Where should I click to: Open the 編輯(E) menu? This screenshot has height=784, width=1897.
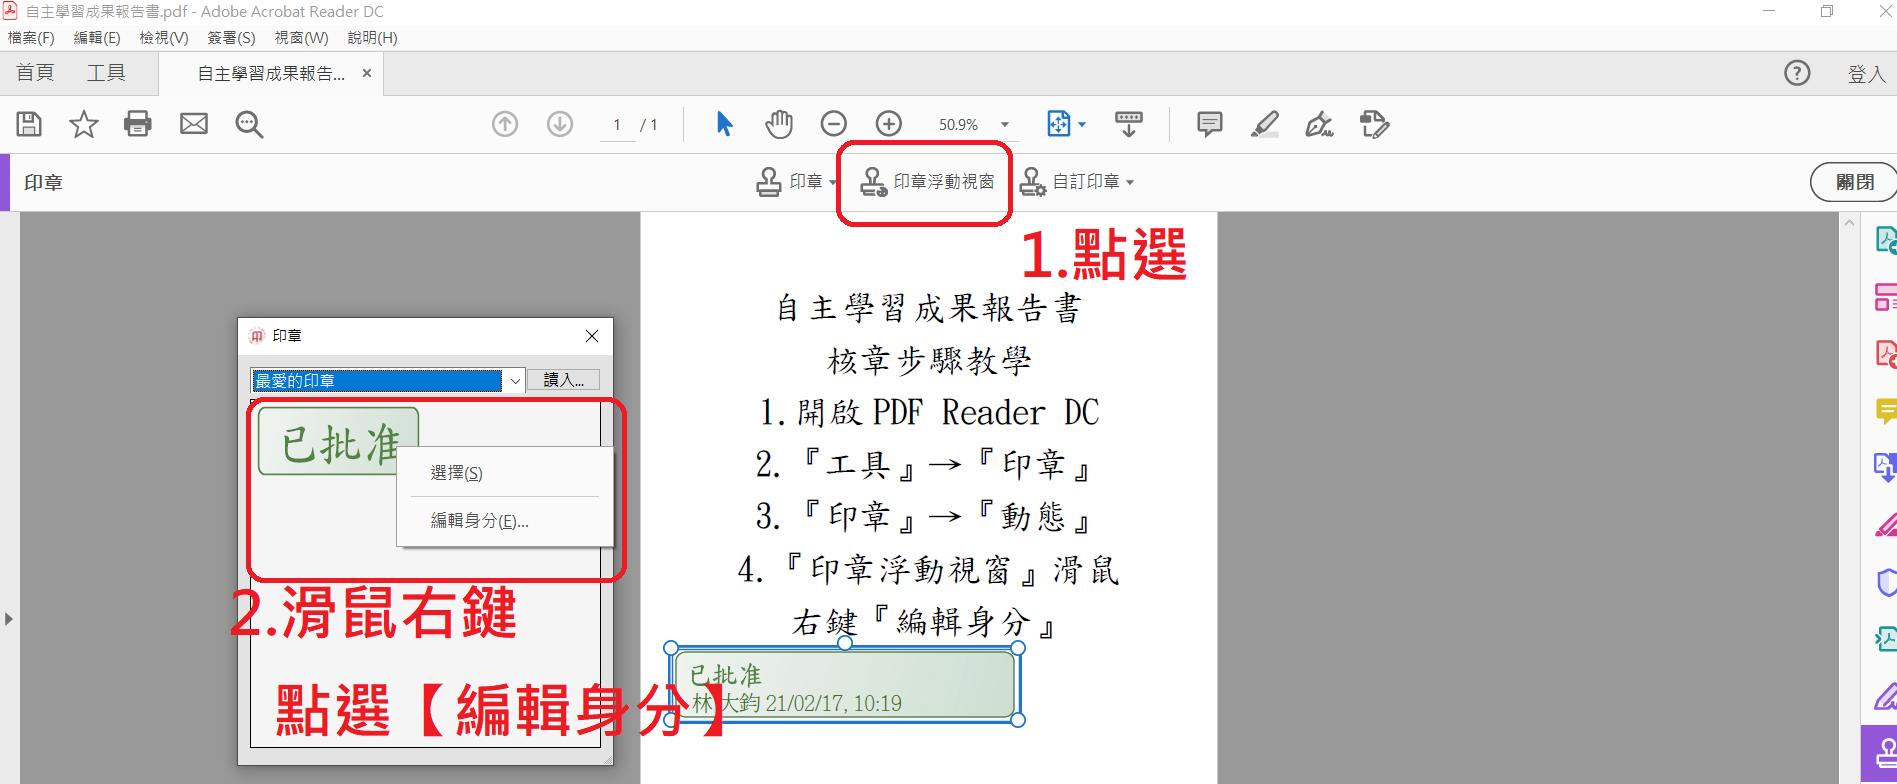click(97, 38)
